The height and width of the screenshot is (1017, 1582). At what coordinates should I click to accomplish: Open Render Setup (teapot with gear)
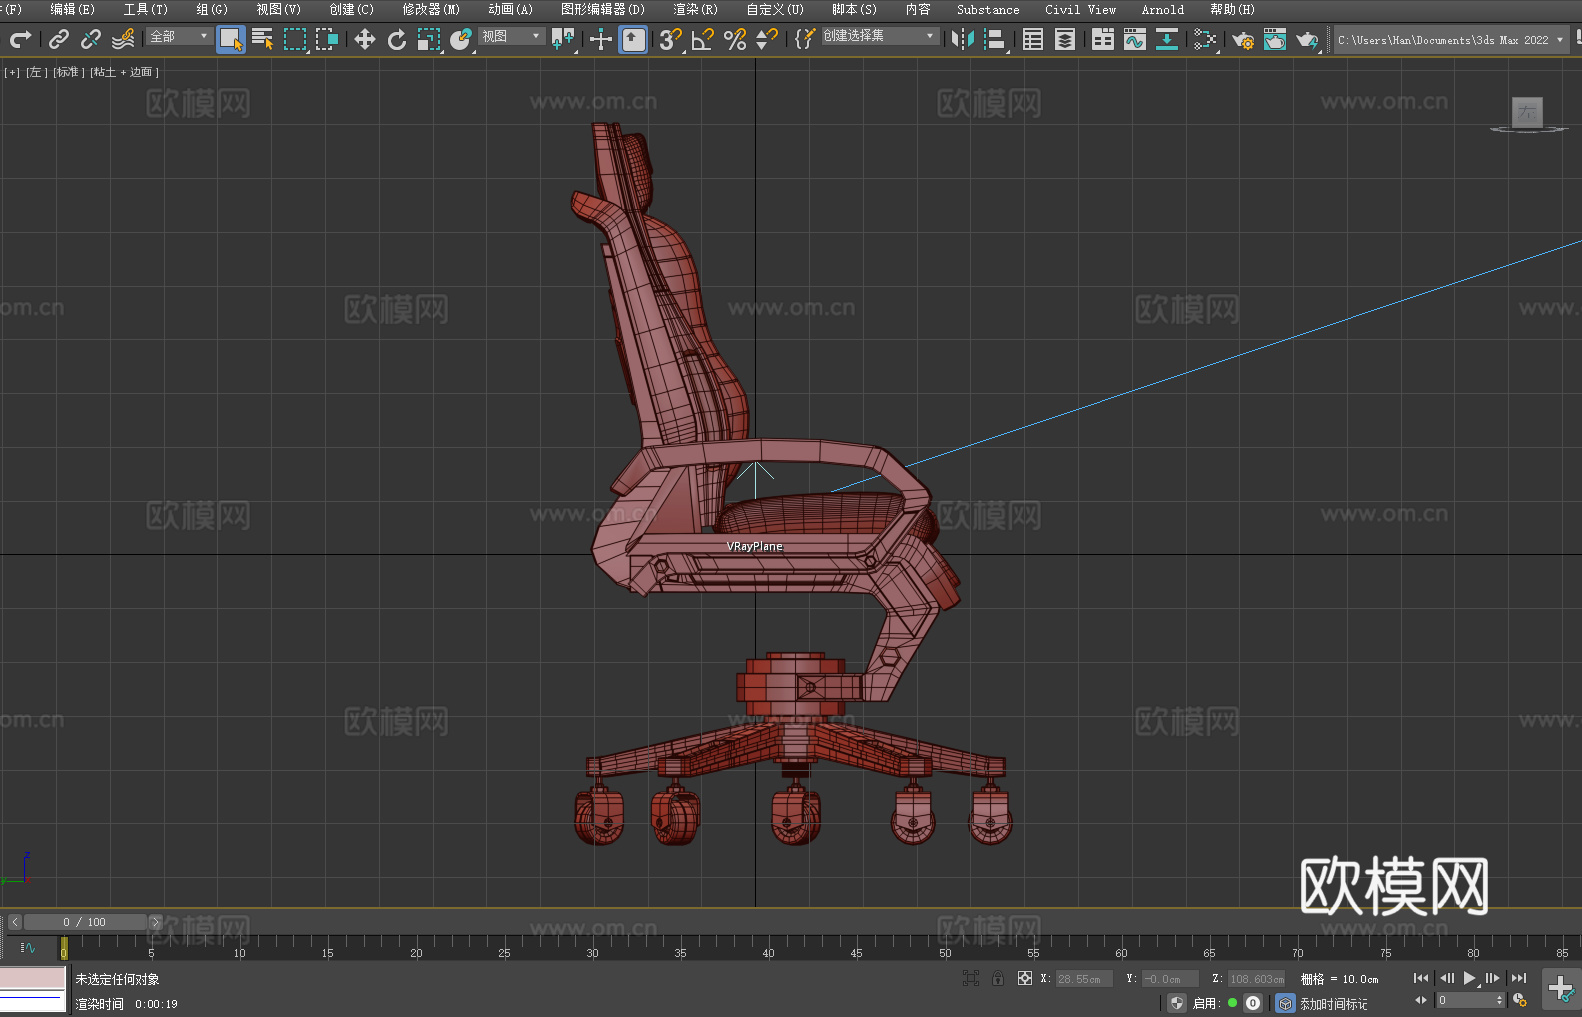click(x=1243, y=39)
